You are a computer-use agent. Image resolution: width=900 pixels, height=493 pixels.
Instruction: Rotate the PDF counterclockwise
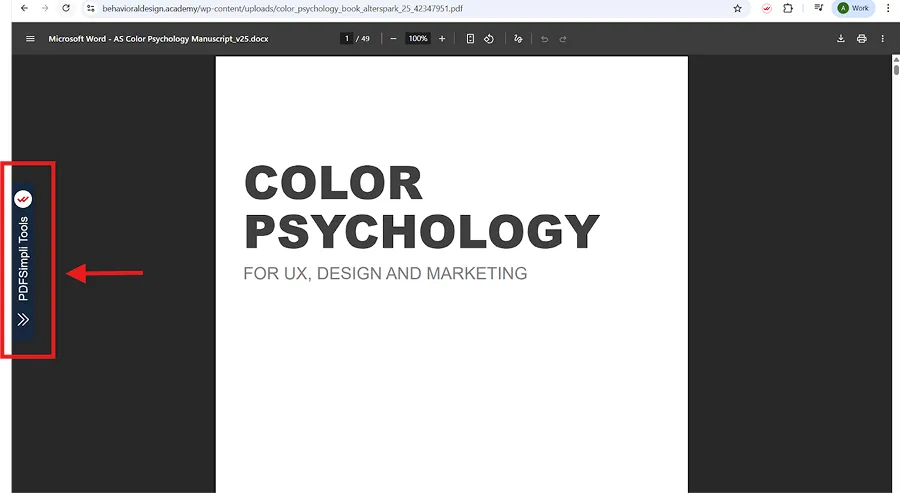[x=489, y=39]
